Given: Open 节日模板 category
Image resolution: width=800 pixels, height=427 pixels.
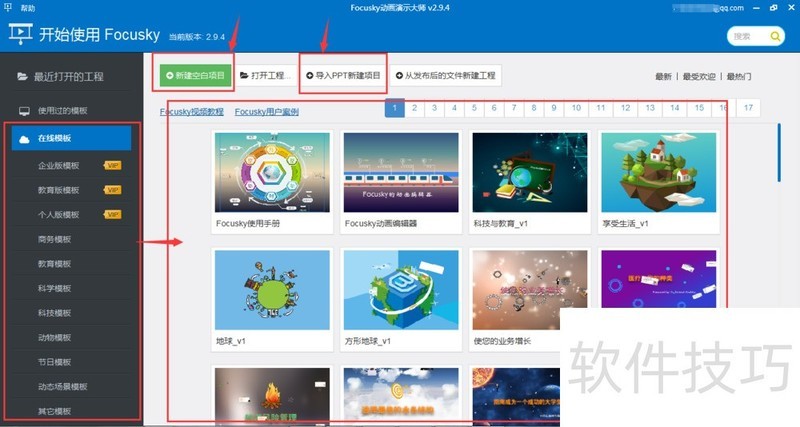Looking at the screenshot, I should pos(55,362).
